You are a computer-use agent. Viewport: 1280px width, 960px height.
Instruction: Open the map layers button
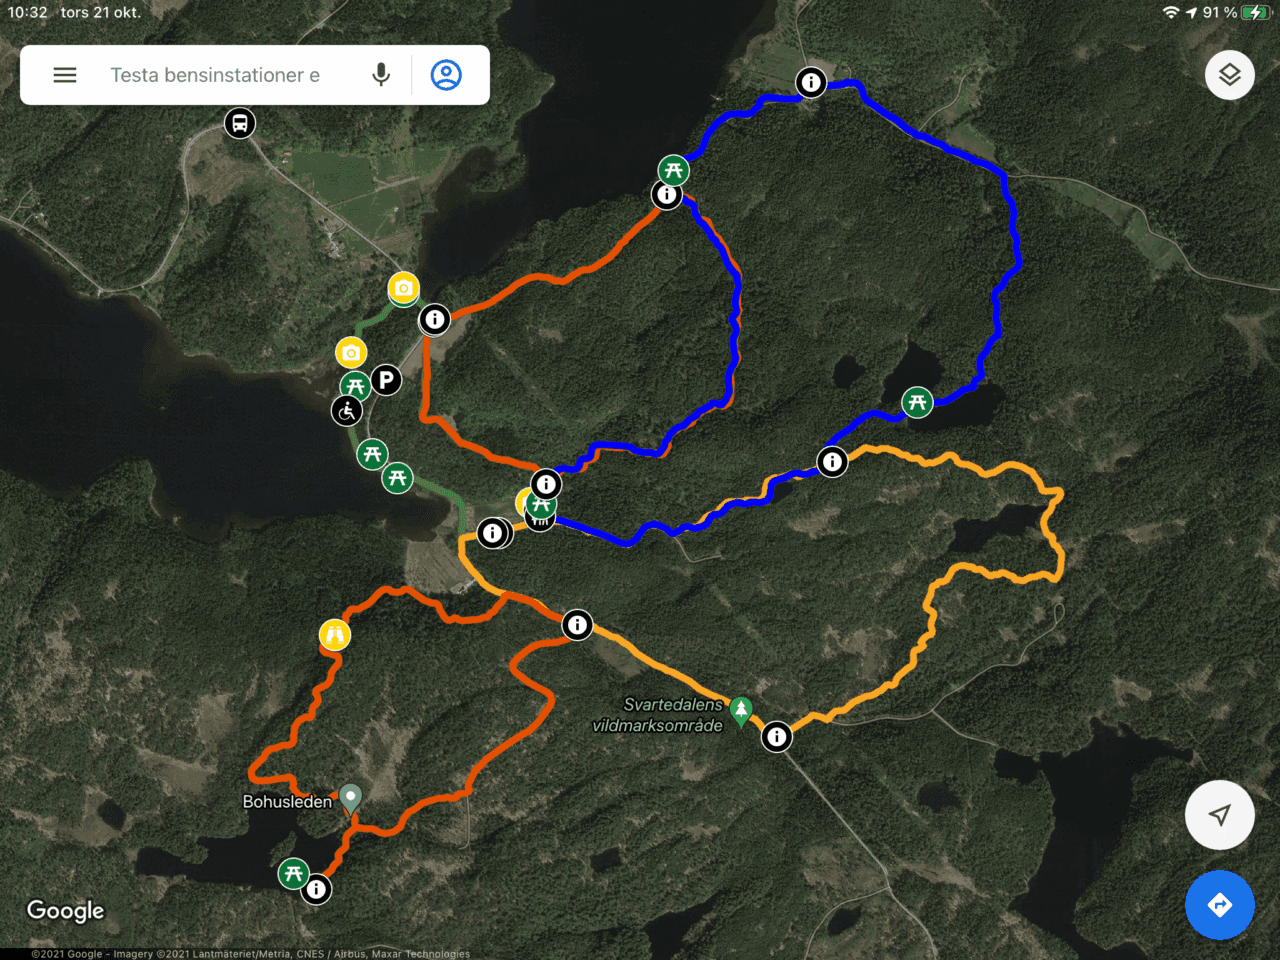pos(1230,75)
